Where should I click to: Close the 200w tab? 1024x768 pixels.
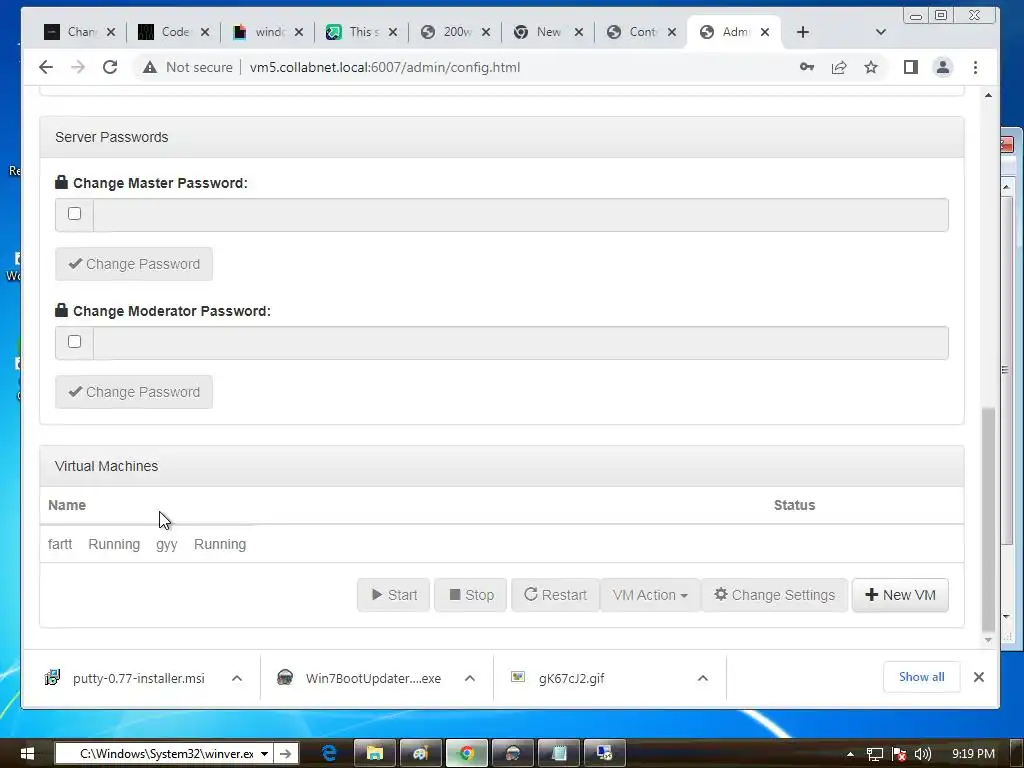pyautogui.click(x=486, y=32)
